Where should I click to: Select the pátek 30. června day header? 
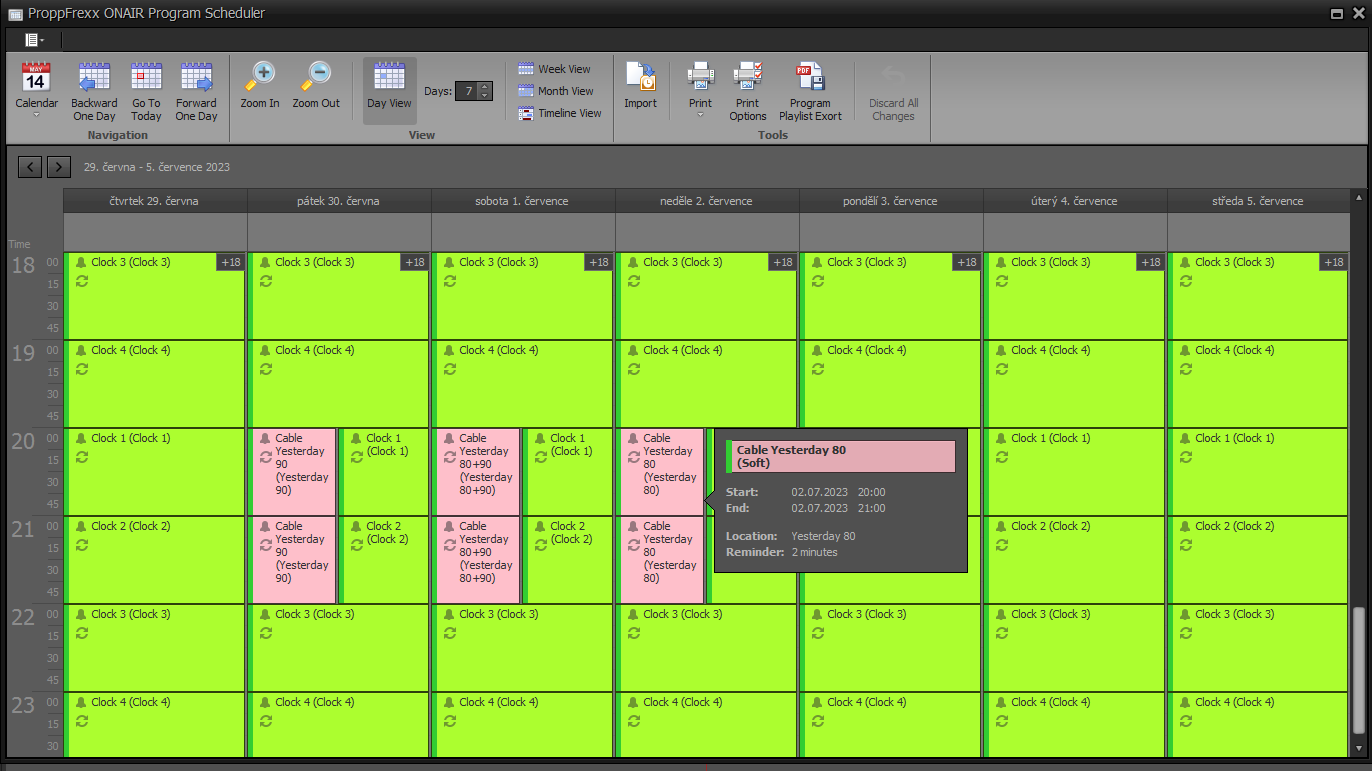pos(339,201)
